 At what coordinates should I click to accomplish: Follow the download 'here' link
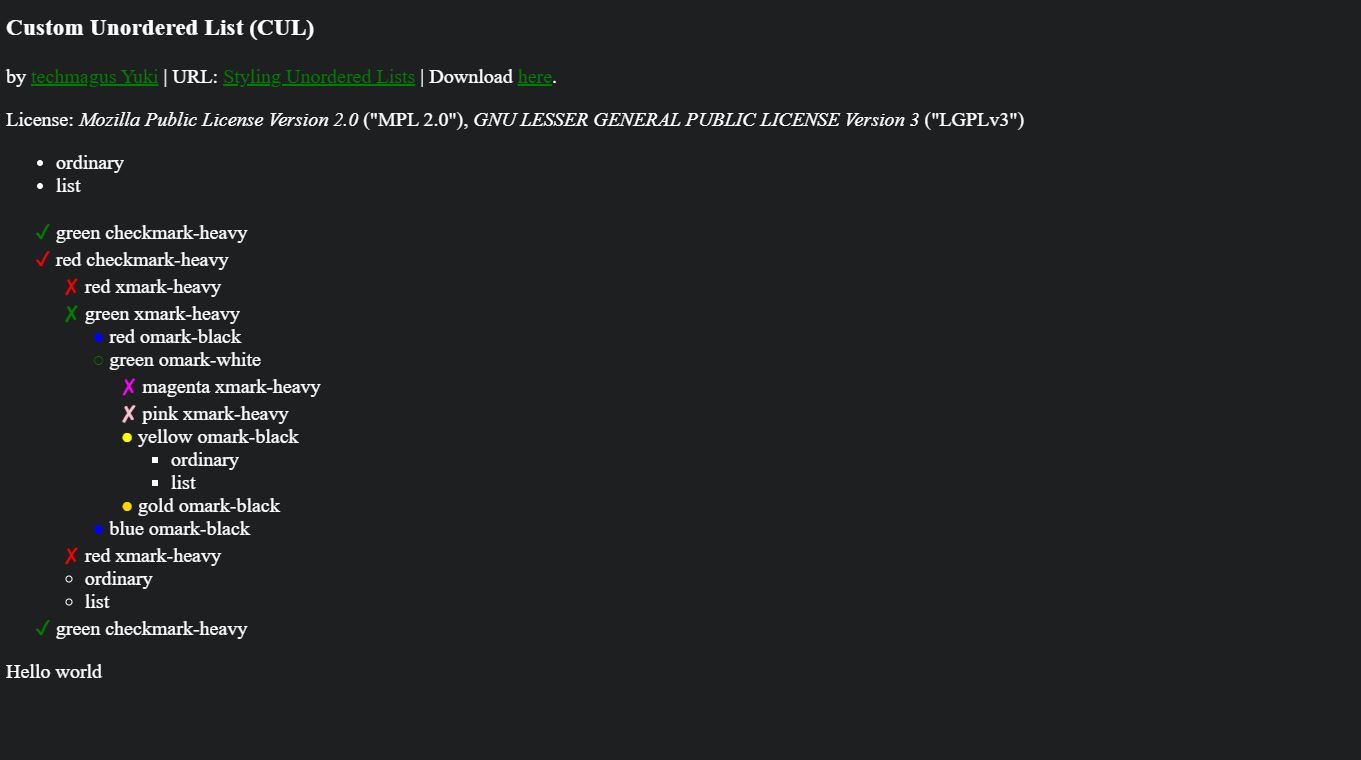tap(535, 77)
